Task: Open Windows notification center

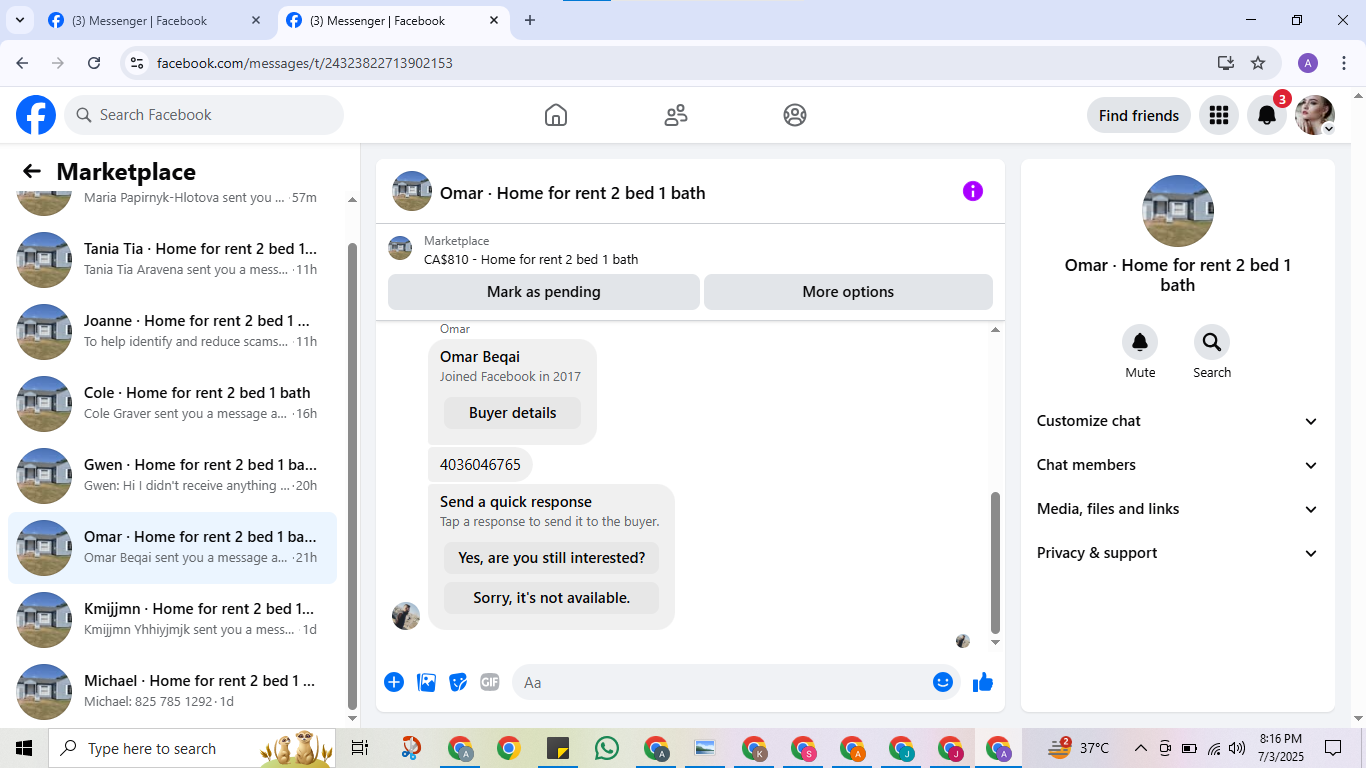Action: coord(1333,748)
